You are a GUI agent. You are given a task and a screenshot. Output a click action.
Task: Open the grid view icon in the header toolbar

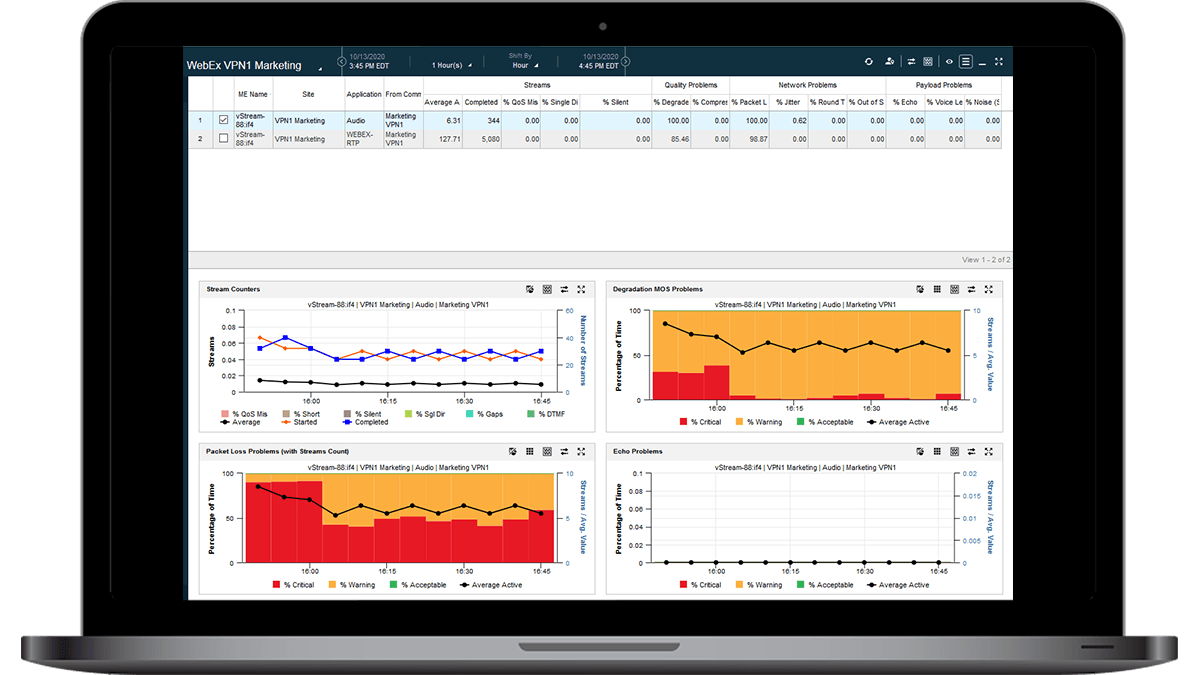click(x=928, y=61)
